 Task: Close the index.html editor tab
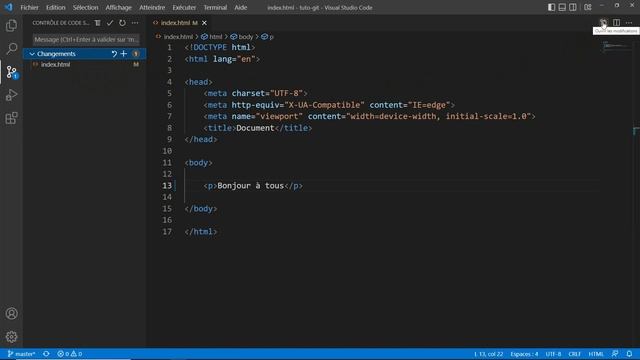204,23
